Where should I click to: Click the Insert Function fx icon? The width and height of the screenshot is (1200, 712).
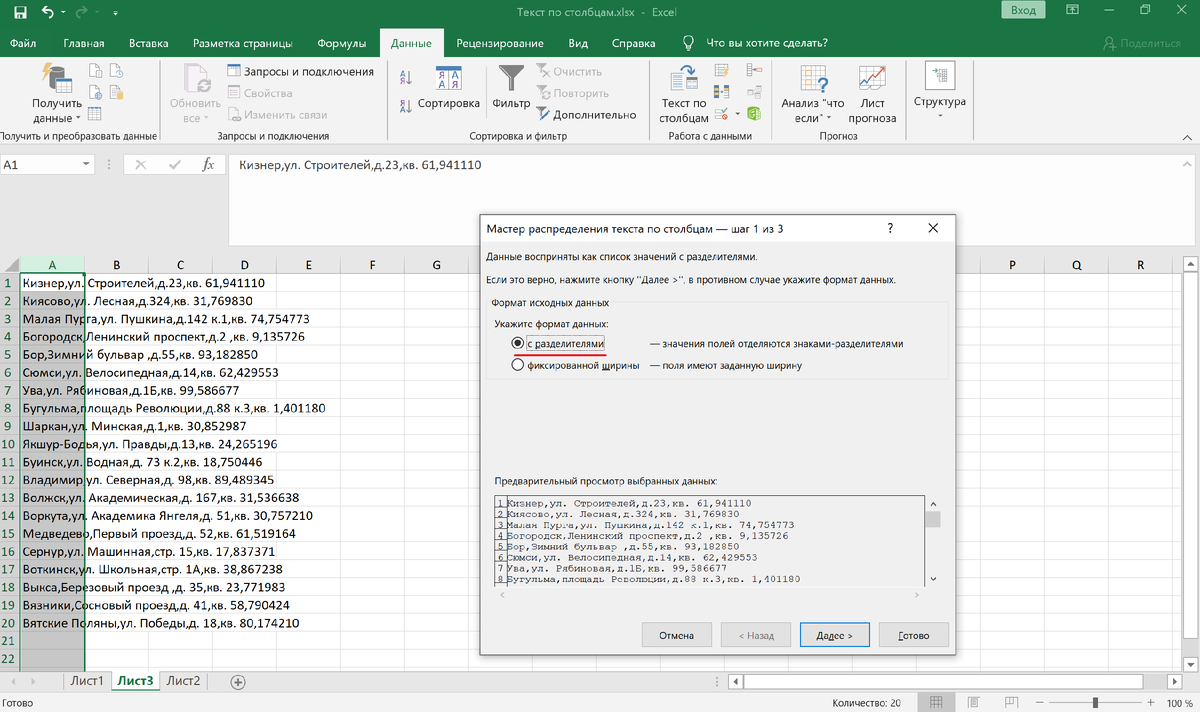coord(208,165)
